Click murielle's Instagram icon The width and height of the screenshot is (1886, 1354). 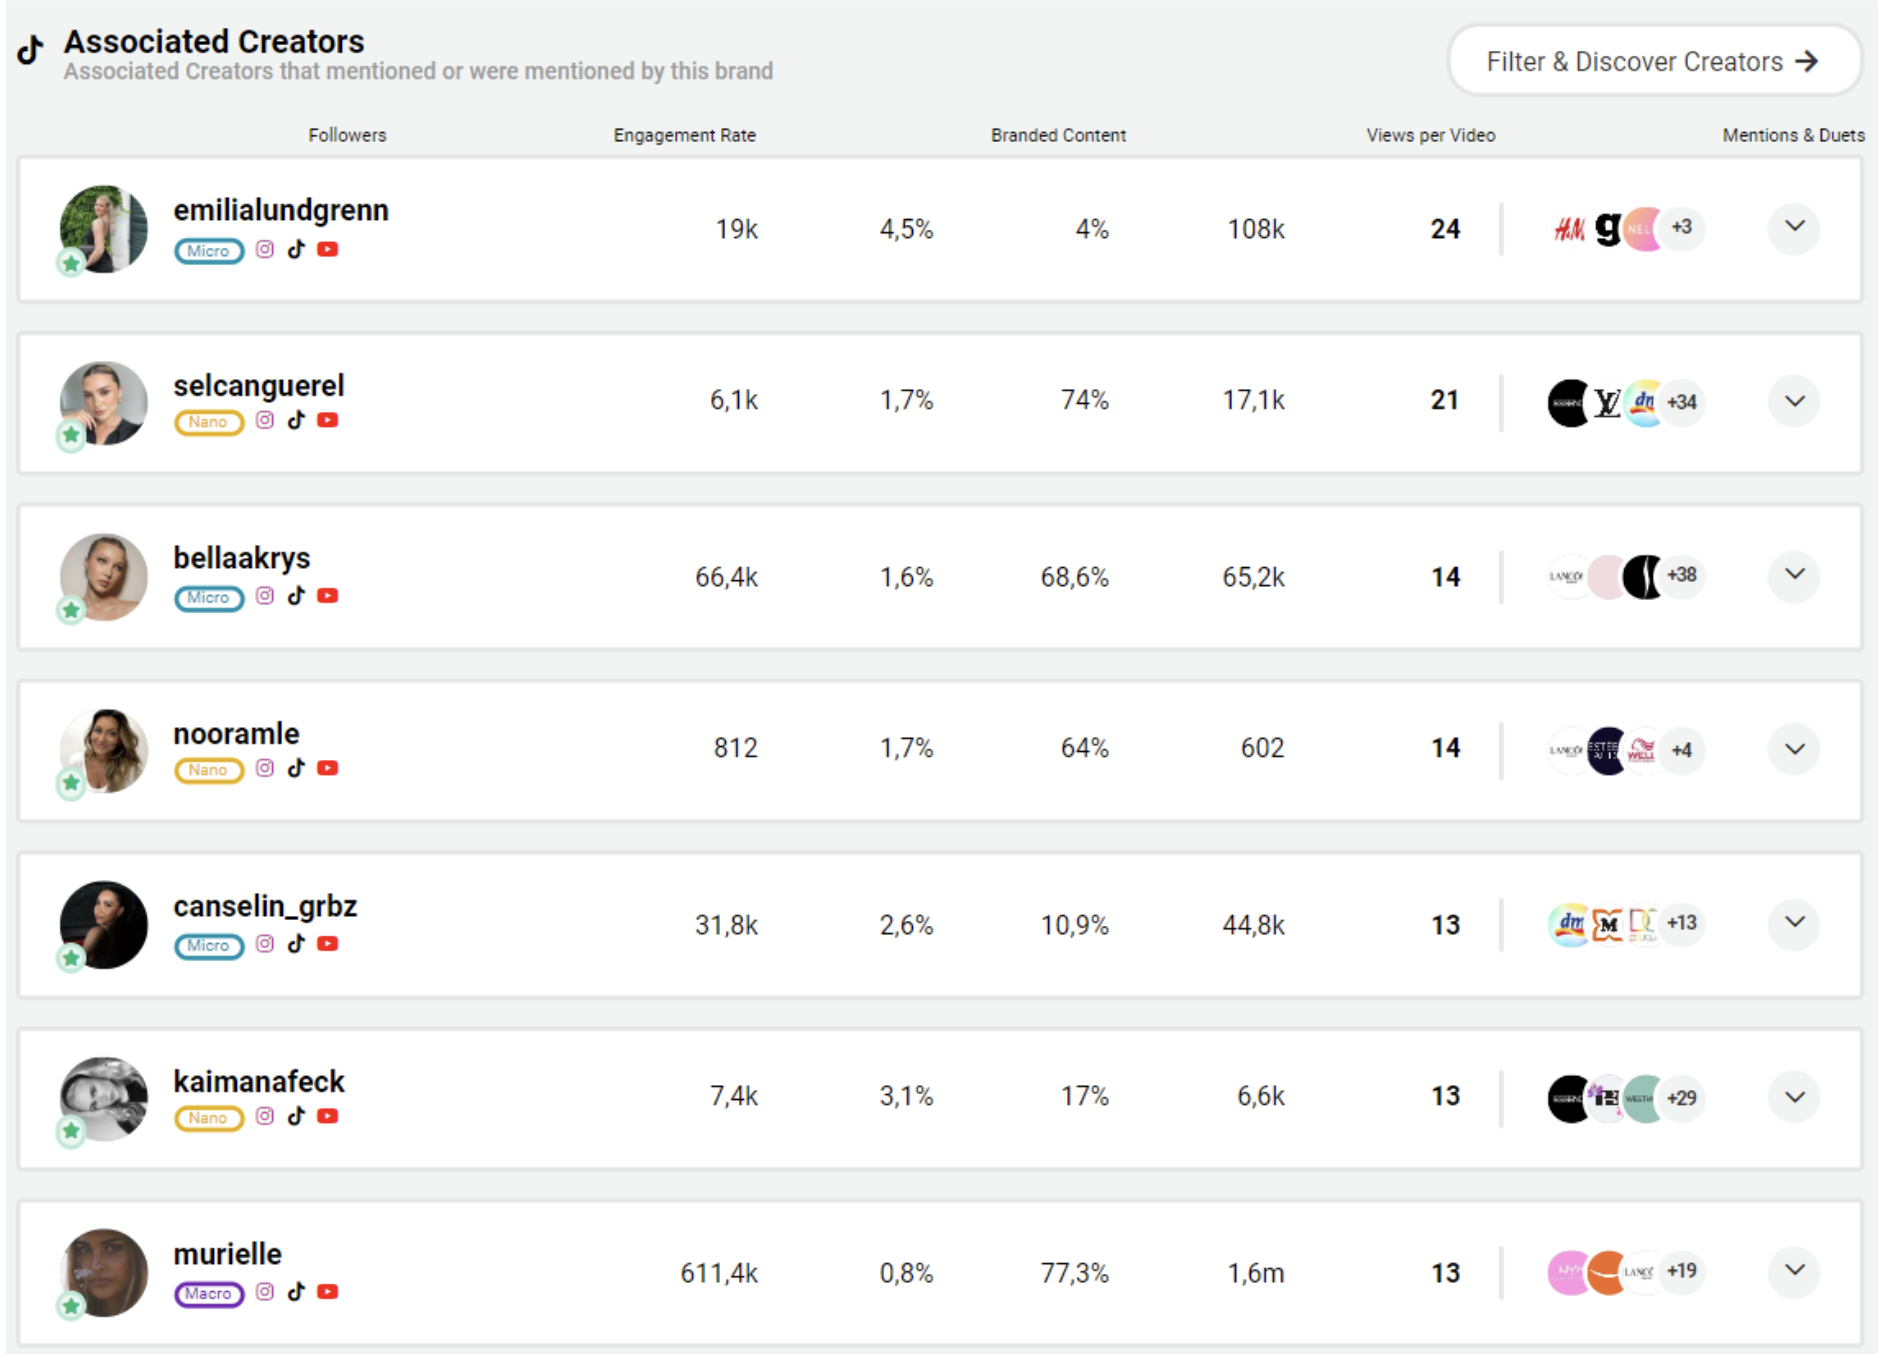(265, 1292)
